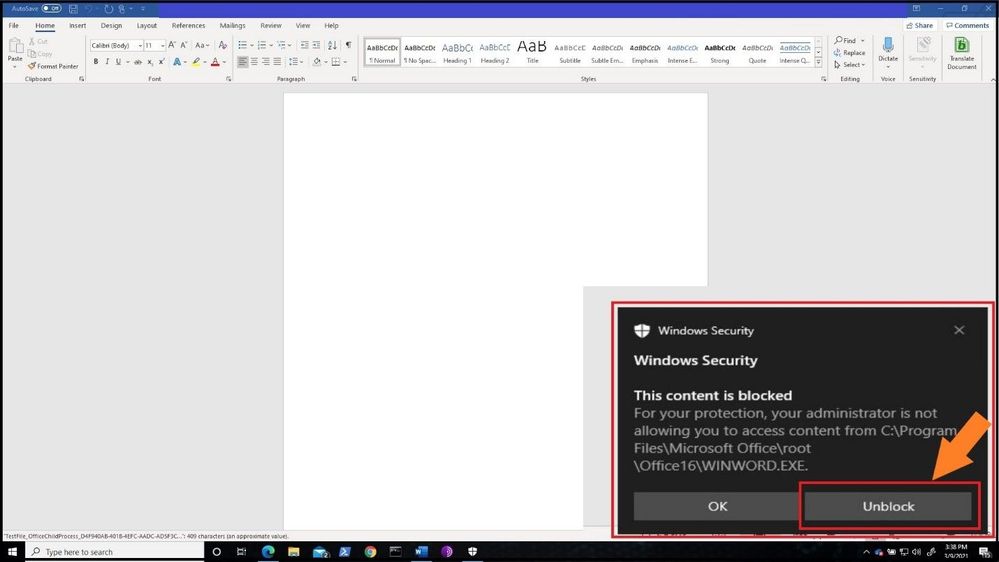
Task: Open Task View from the taskbar
Action: pyautogui.click(x=241, y=552)
